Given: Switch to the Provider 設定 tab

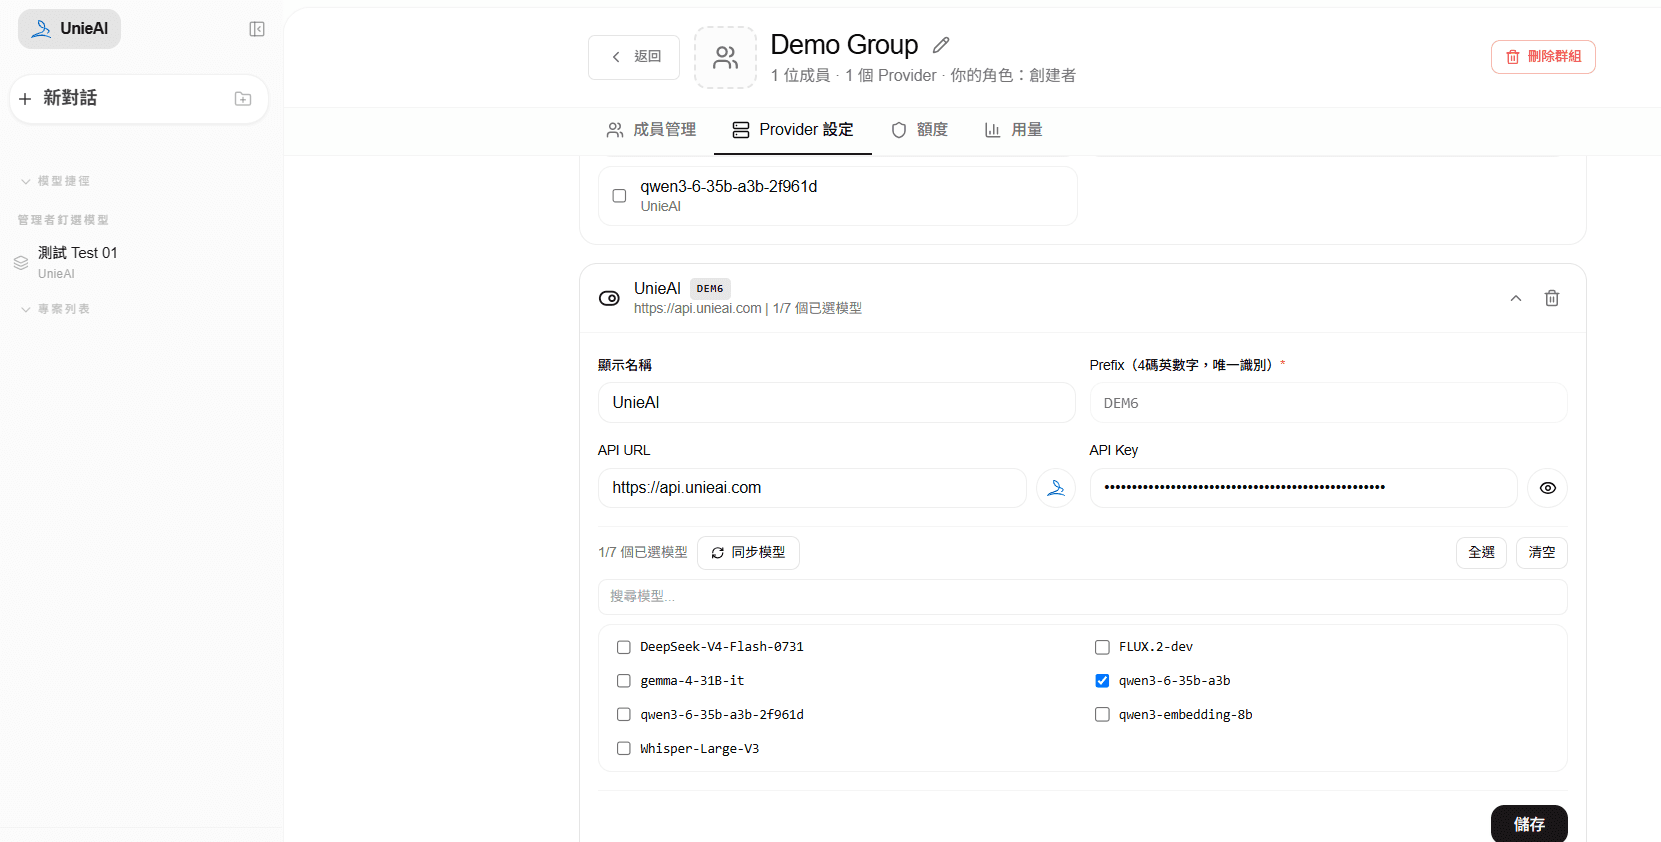Looking at the screenshot, I should click(793, 130).
